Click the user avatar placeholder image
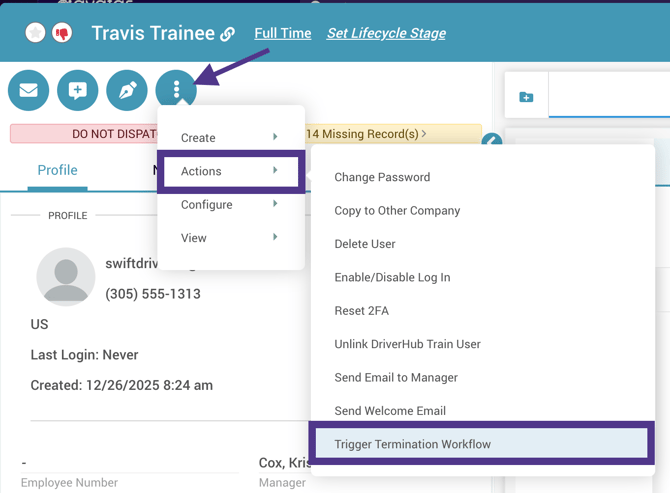 coord(66,276)
